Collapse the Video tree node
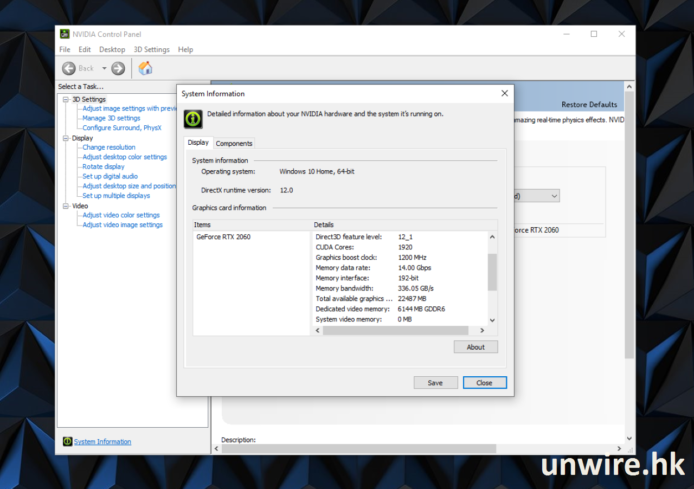This screenshot has width=694, height=489. [65, 206]
